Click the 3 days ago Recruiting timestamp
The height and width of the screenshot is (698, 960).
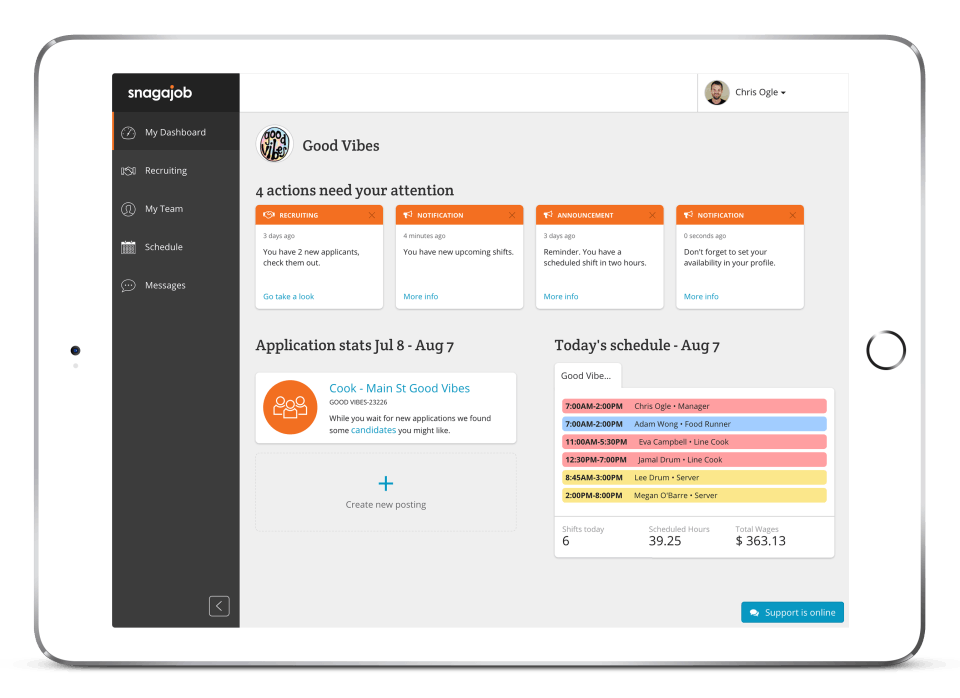click(x=279, y=236)
